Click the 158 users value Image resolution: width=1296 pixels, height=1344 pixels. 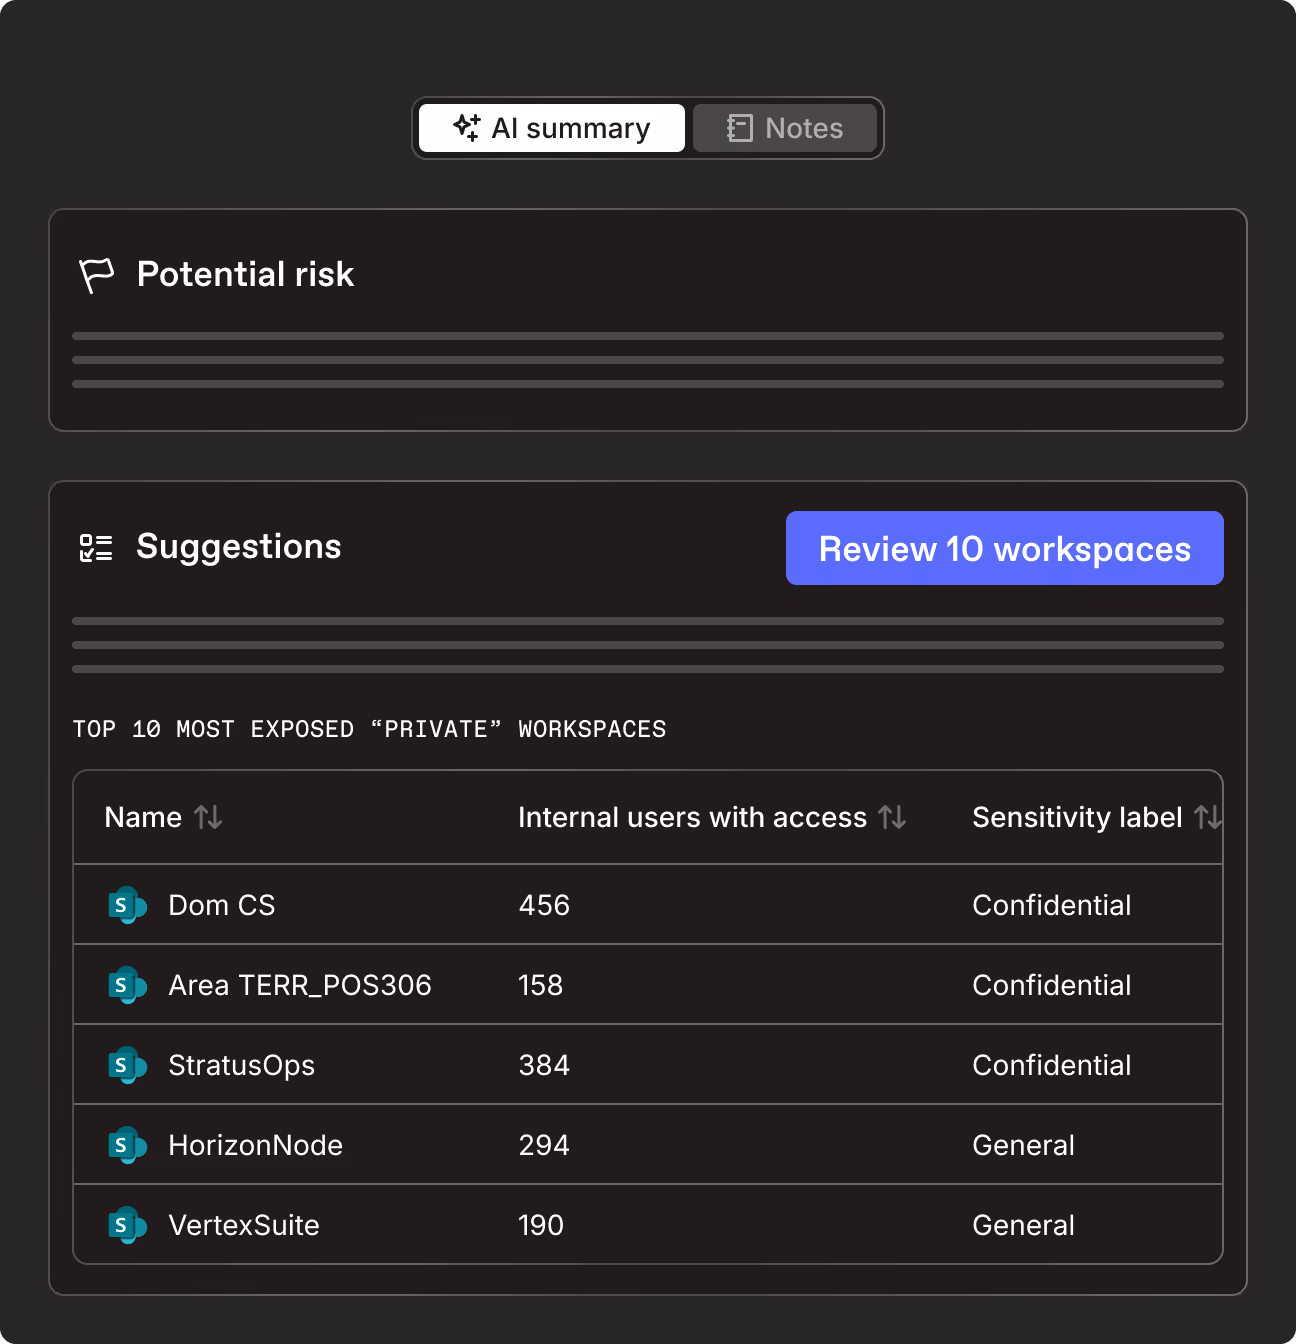(541, 985)
